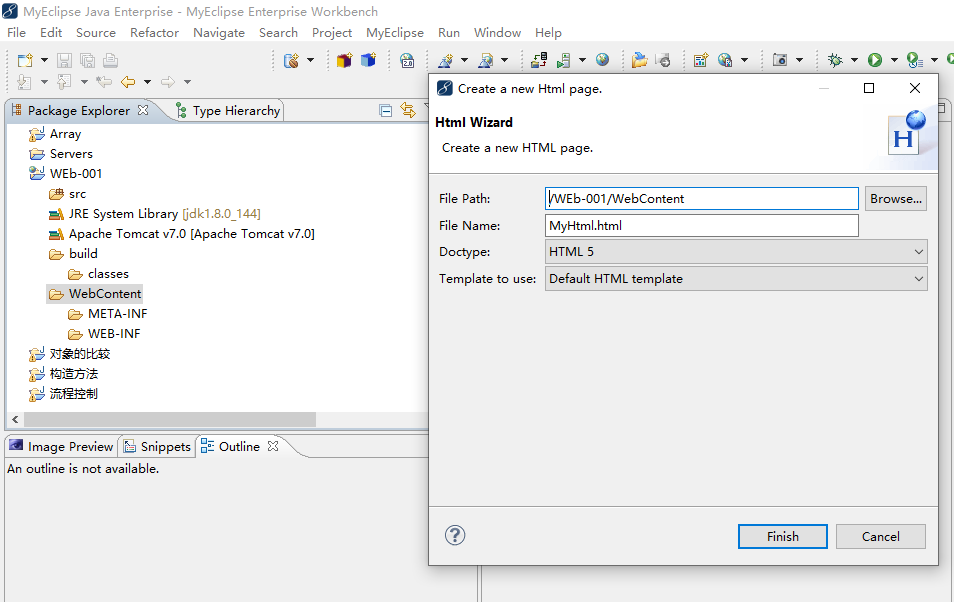Open the Debug dropdown arrow
Screen dimensions: 954x602
pos(854,60)
